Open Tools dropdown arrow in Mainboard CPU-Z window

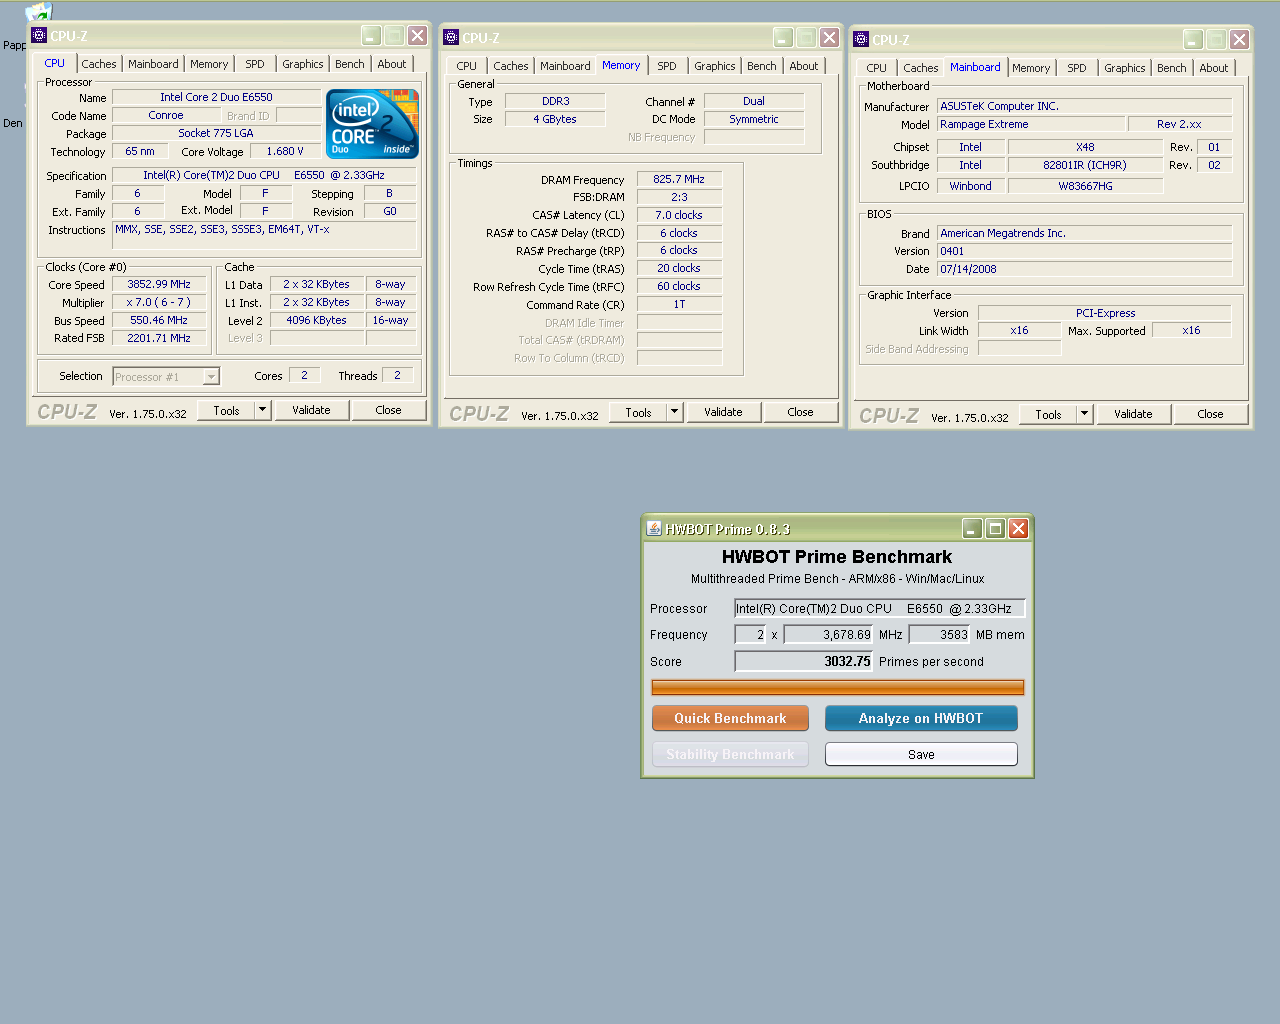click(x=1085, y=414)
